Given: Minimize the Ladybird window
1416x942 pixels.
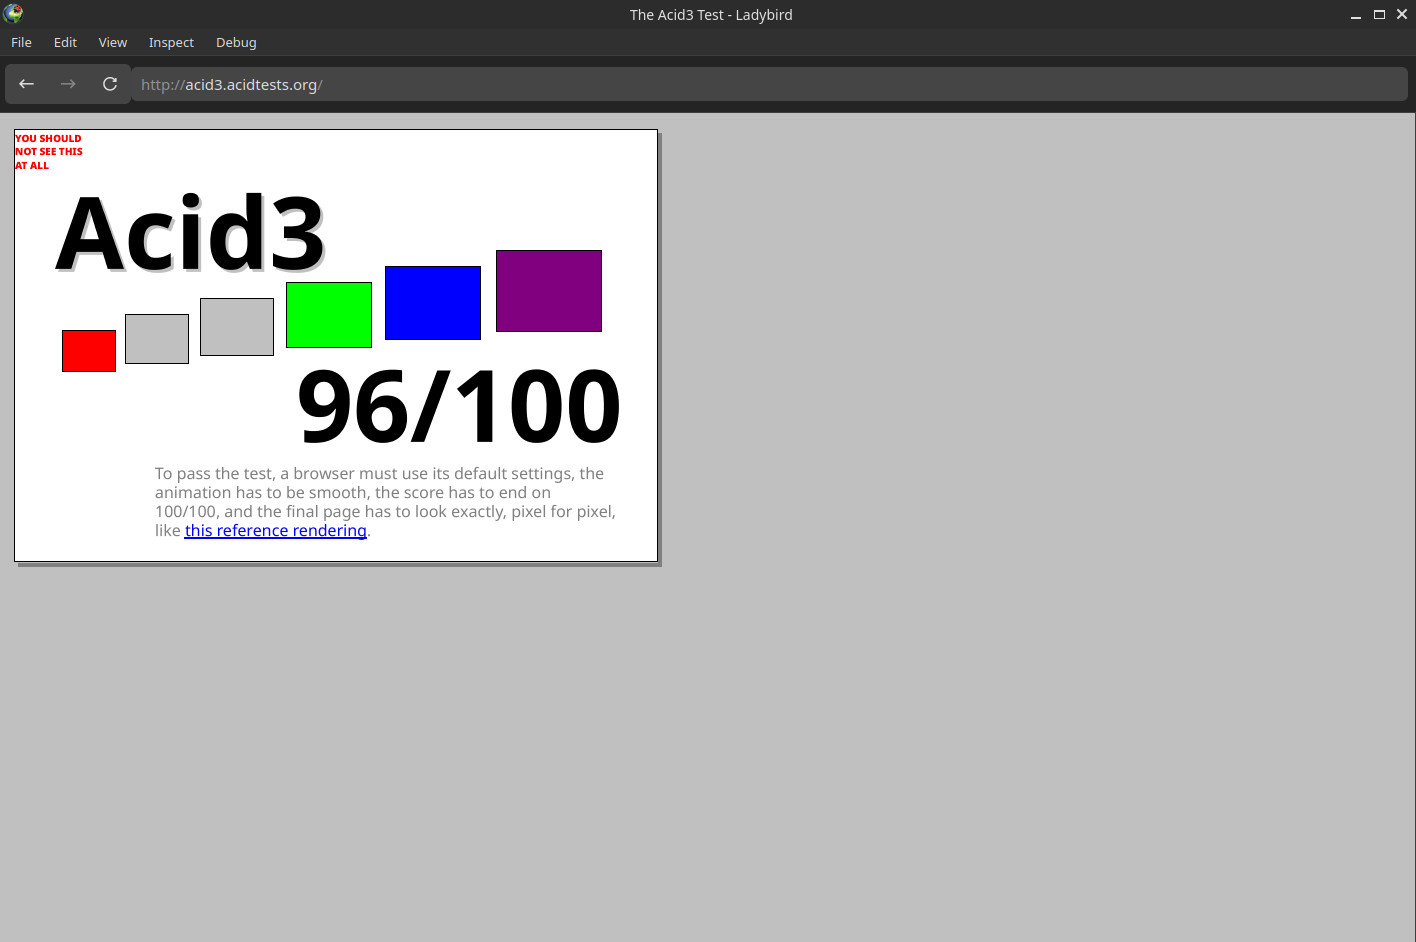Looking at the screenshot, I should 1356,15.
